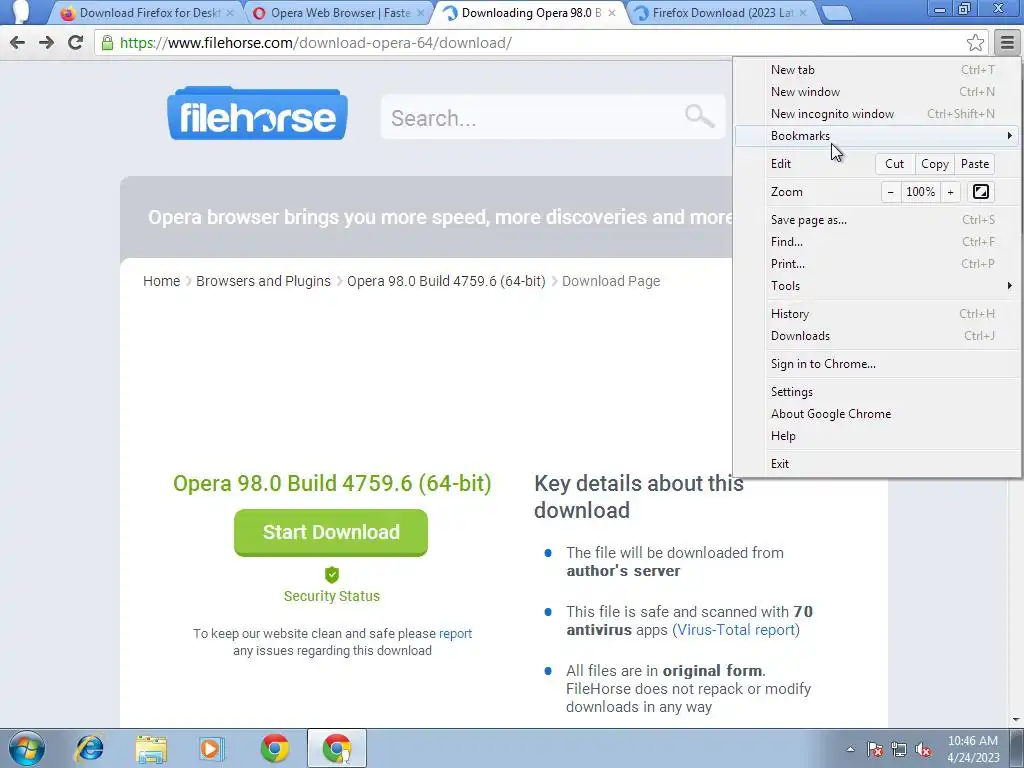1024x768 pixels.
Task: Close the Downloading Opera 98.0 tab
Action: click(x=612, y=13)
